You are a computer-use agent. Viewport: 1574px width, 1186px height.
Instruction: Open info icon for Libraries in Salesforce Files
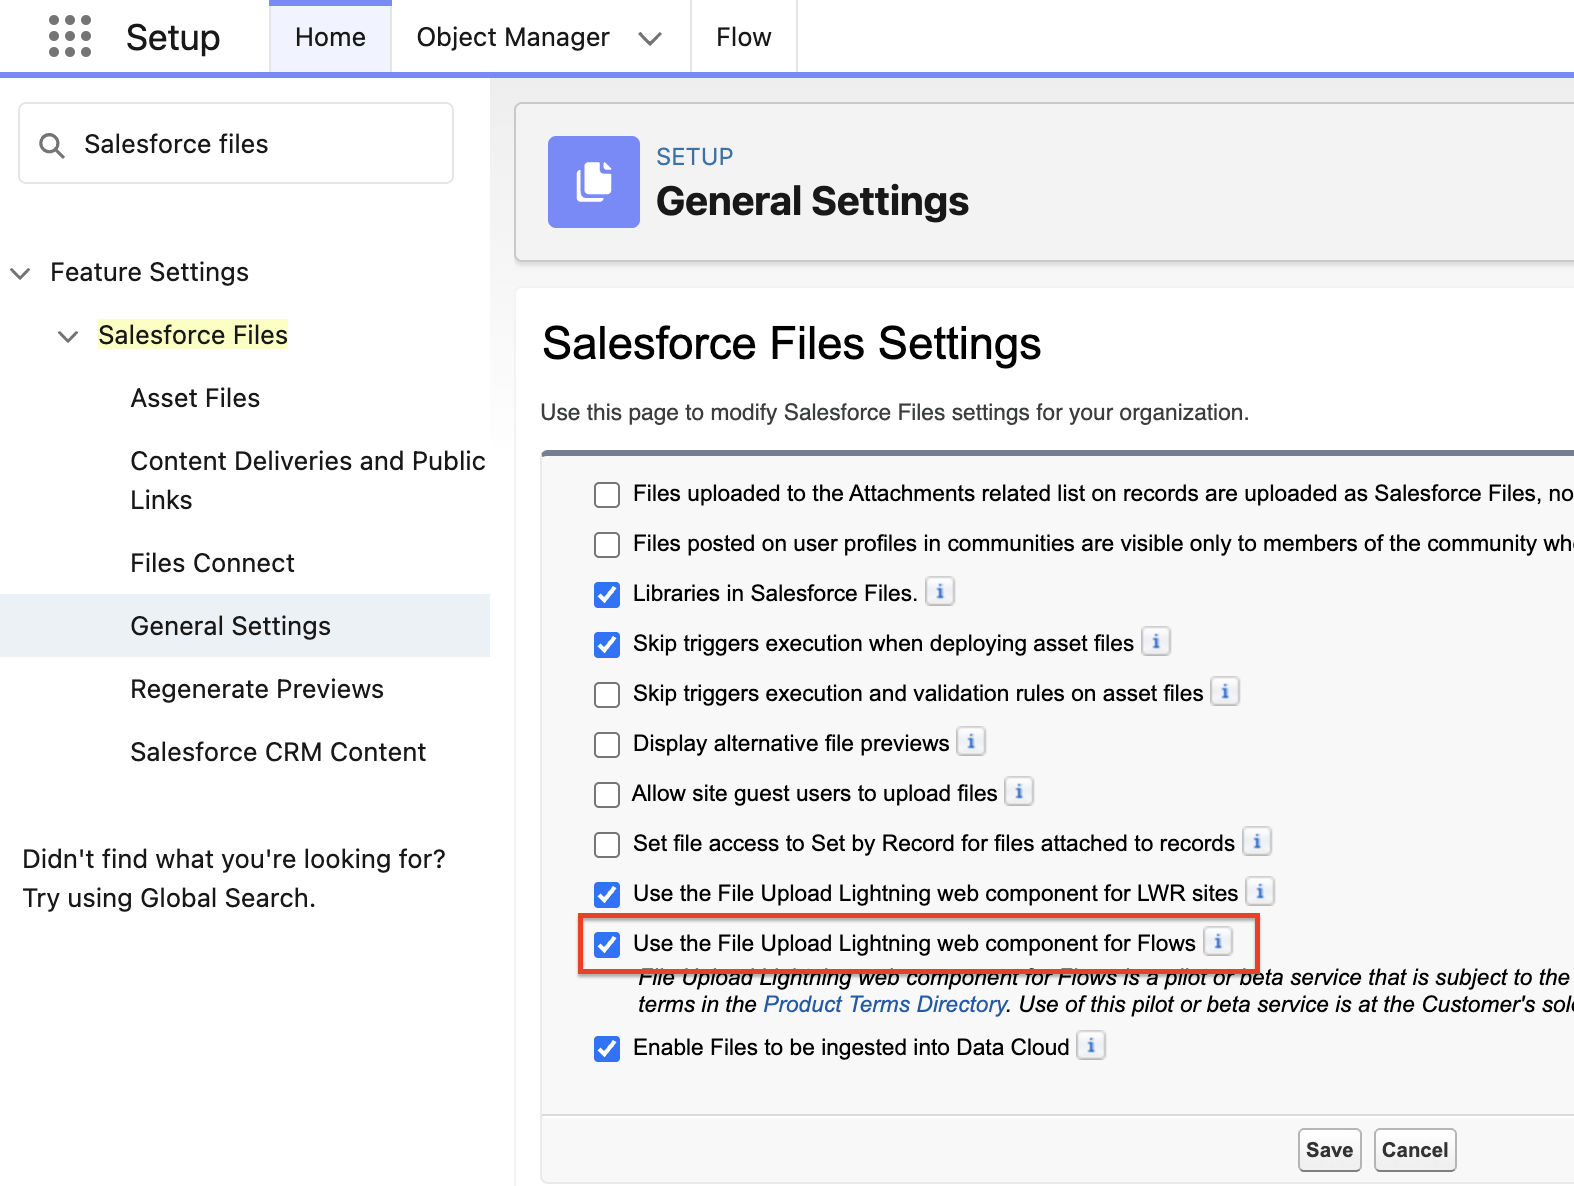point(940,592)
